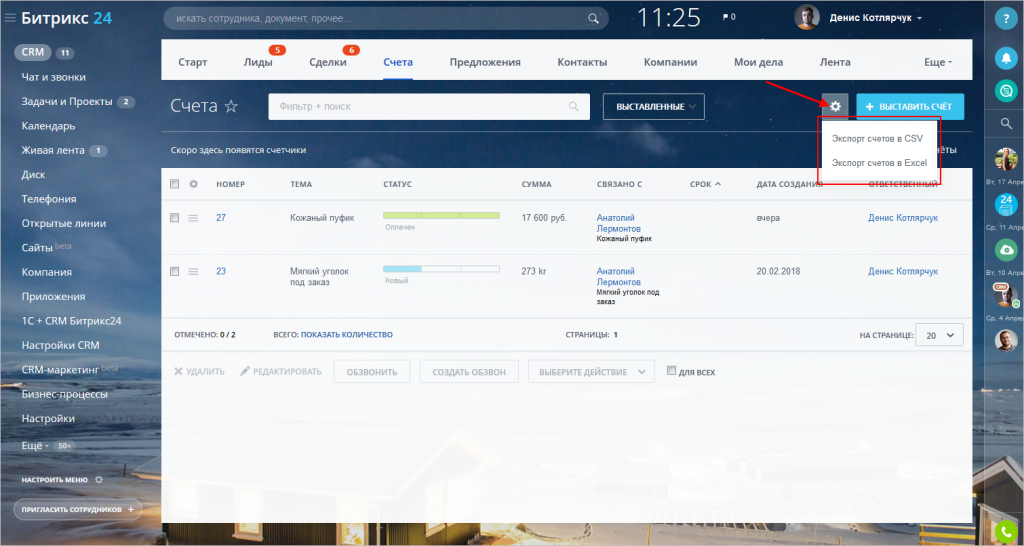
Task: Open the Мои дела tab
Action: (x=758, y=62)
